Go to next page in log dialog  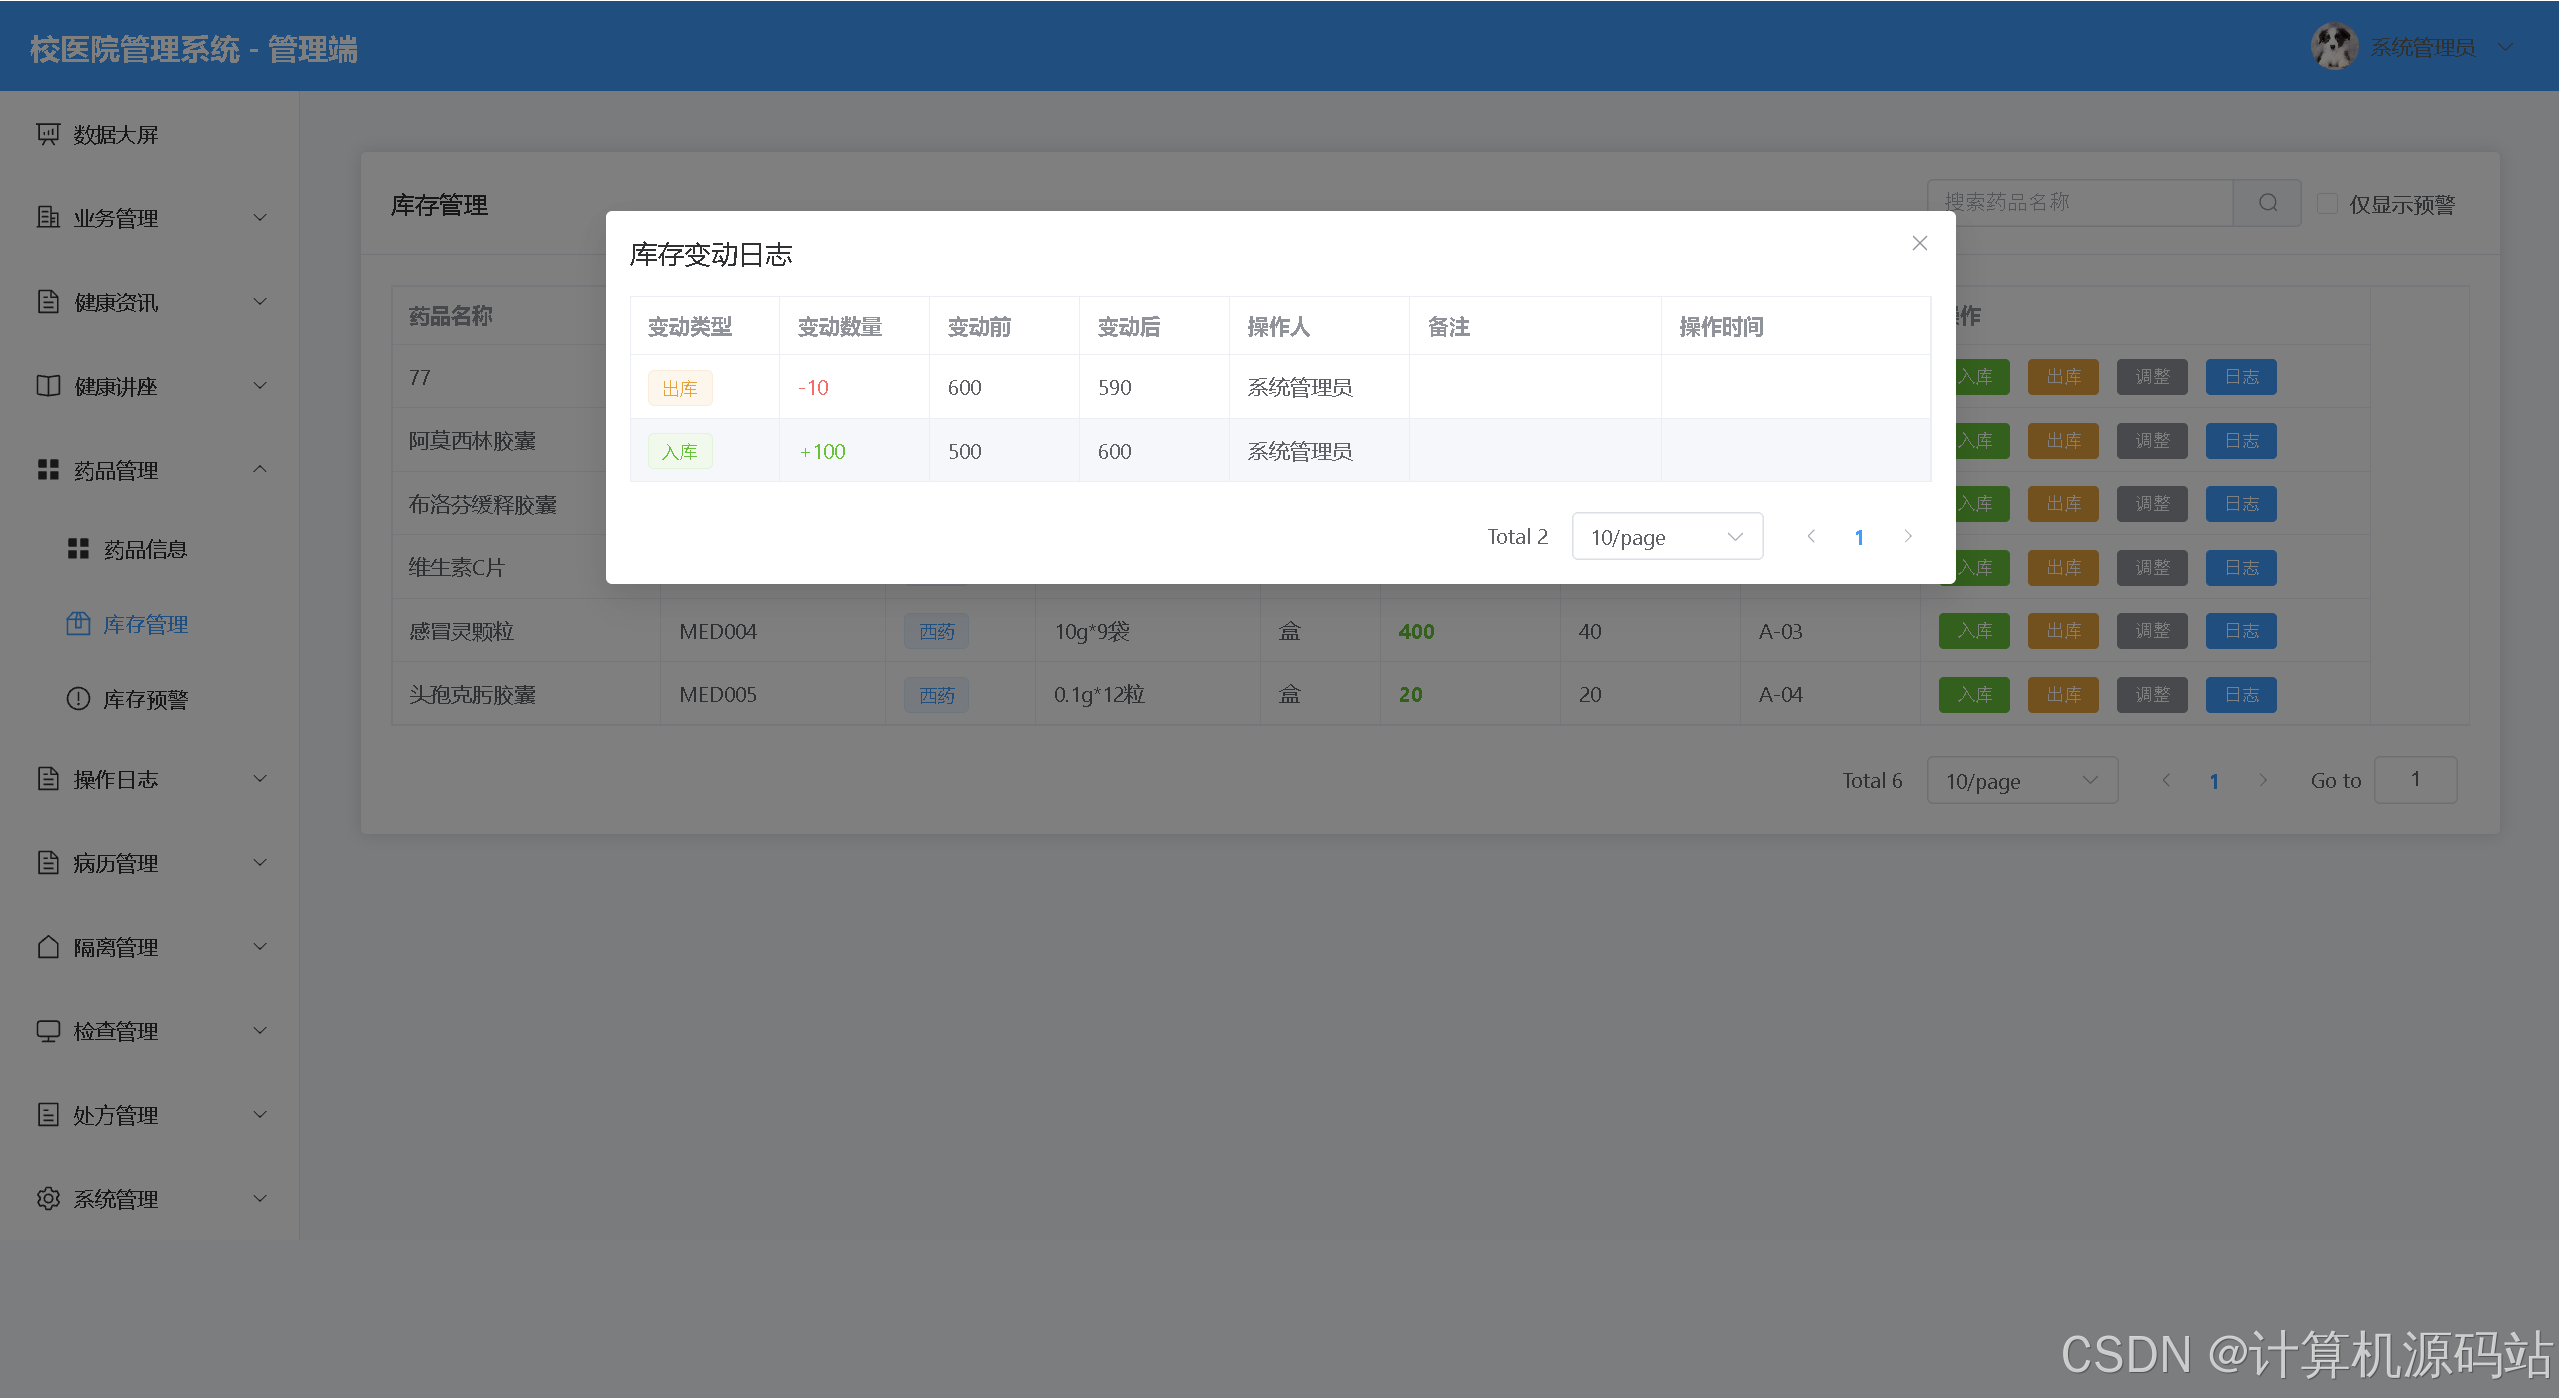coord(1907,536)
